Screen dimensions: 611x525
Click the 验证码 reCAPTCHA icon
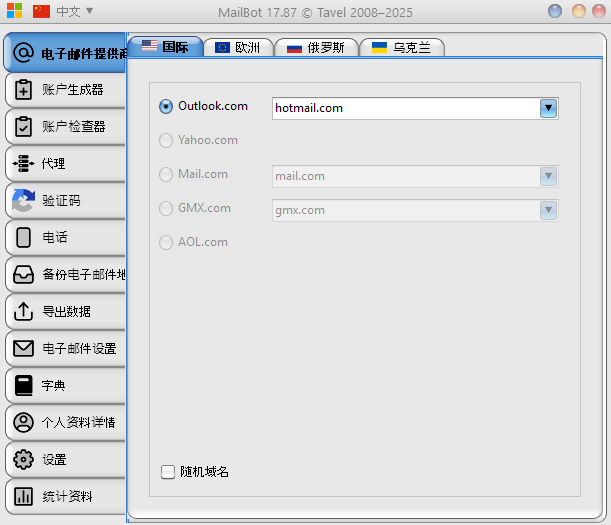point(23,200)
